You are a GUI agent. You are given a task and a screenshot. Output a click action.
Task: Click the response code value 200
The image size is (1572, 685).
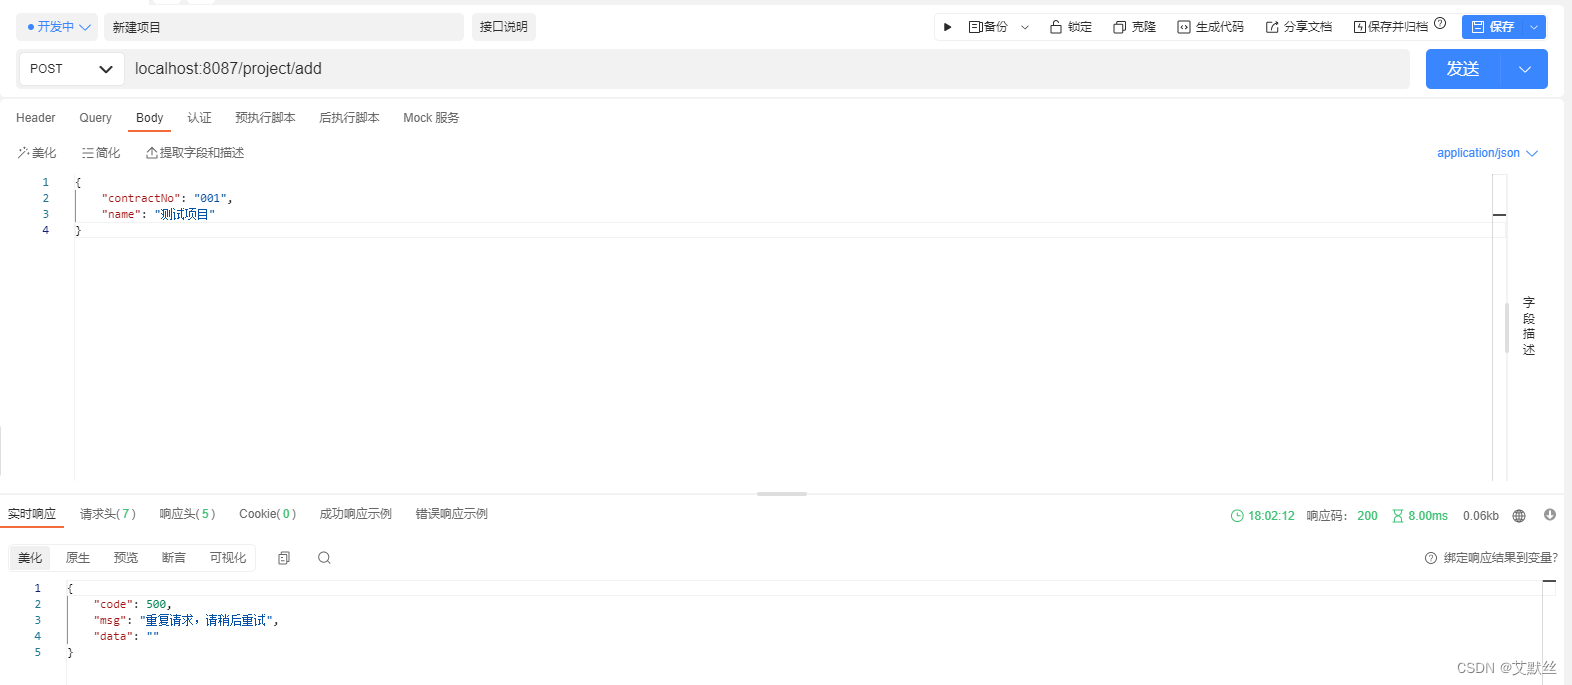[x=1367, y=516]
